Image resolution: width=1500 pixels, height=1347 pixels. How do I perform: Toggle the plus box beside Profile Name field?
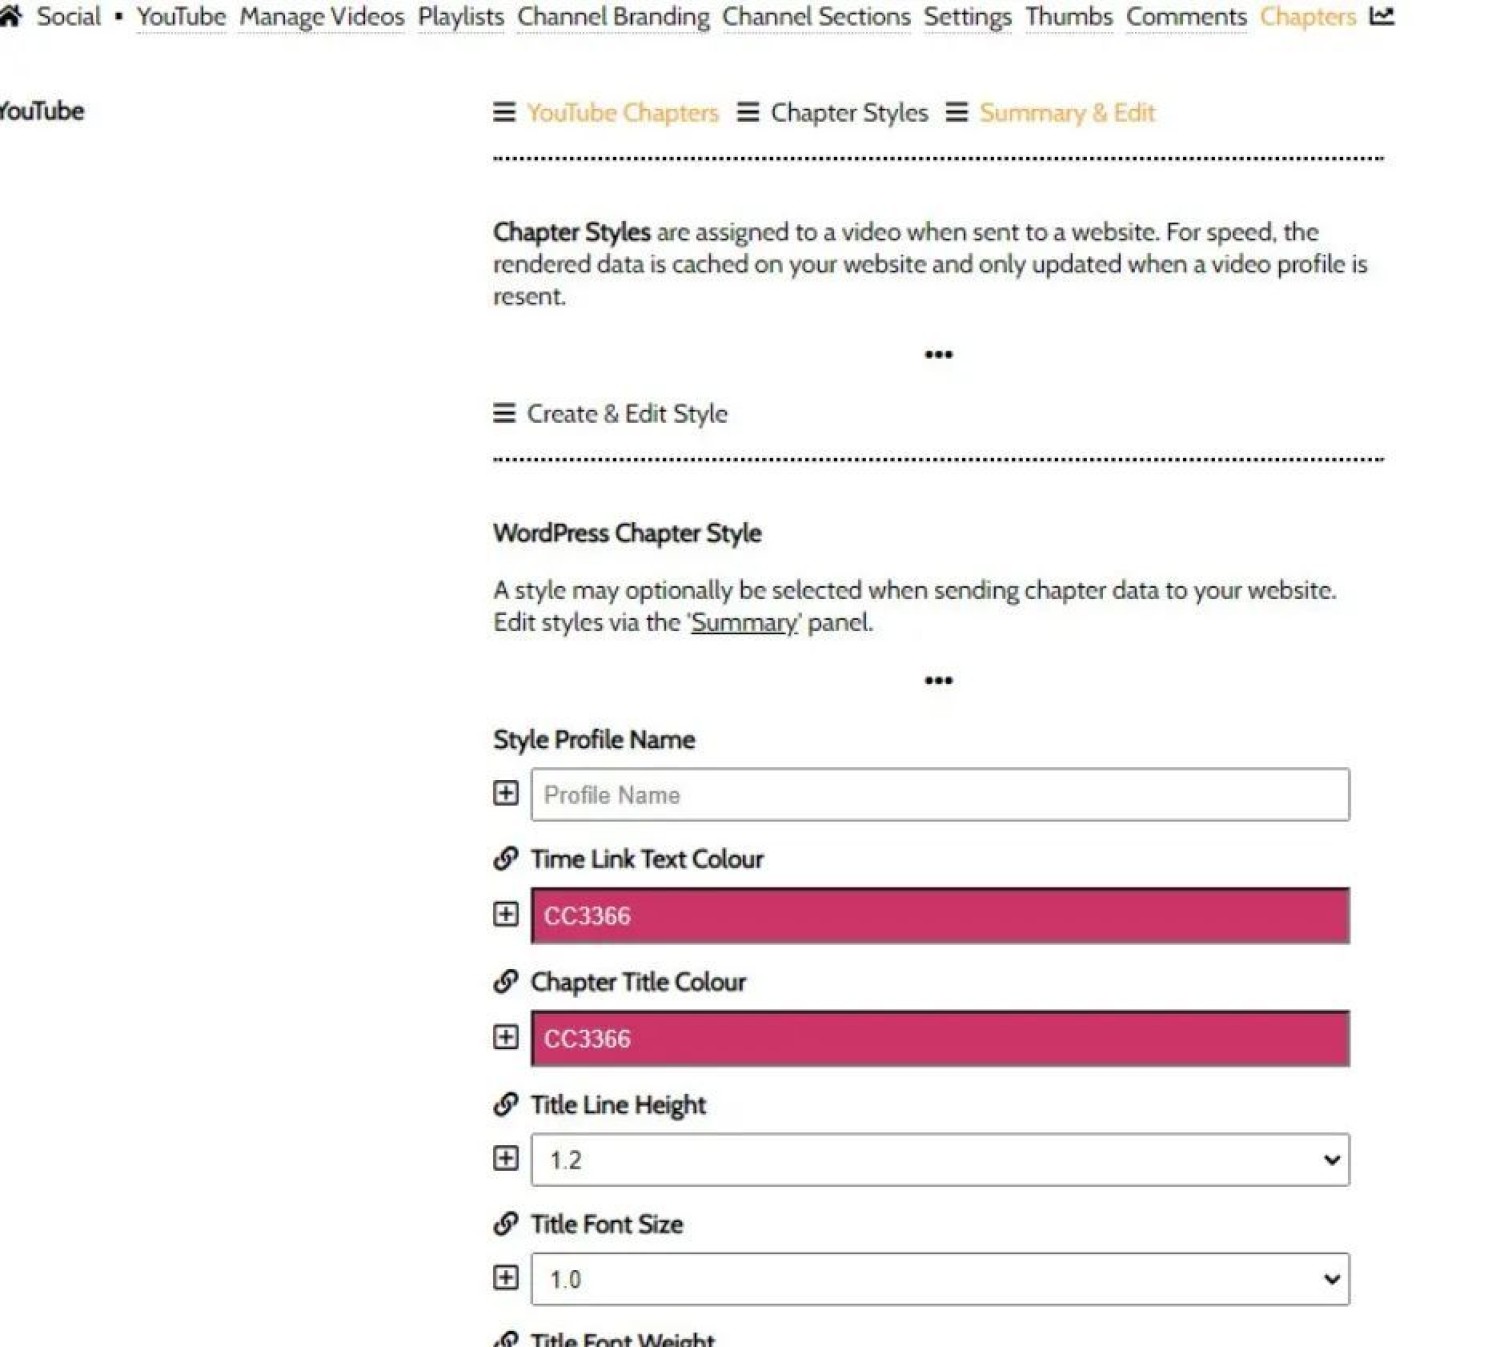point(506,794)
